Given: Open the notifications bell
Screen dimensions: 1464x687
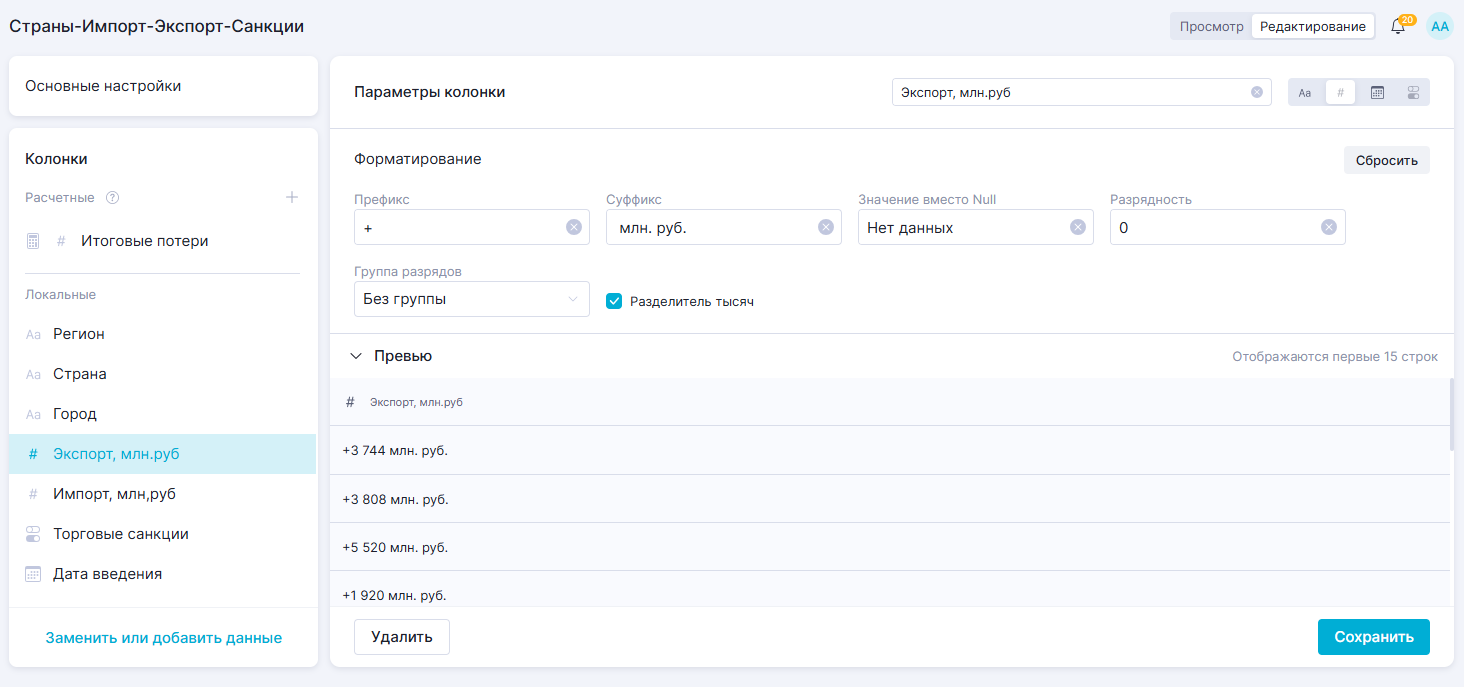Looking at the screenshot, I should click(x=1398, y=27).
